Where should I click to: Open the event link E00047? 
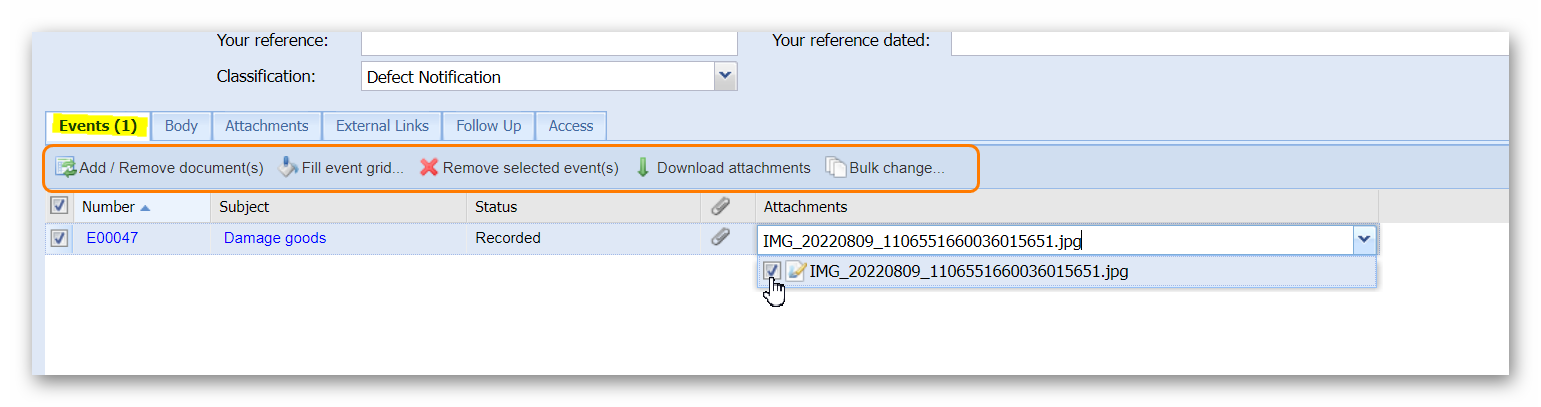coord(112,238)
